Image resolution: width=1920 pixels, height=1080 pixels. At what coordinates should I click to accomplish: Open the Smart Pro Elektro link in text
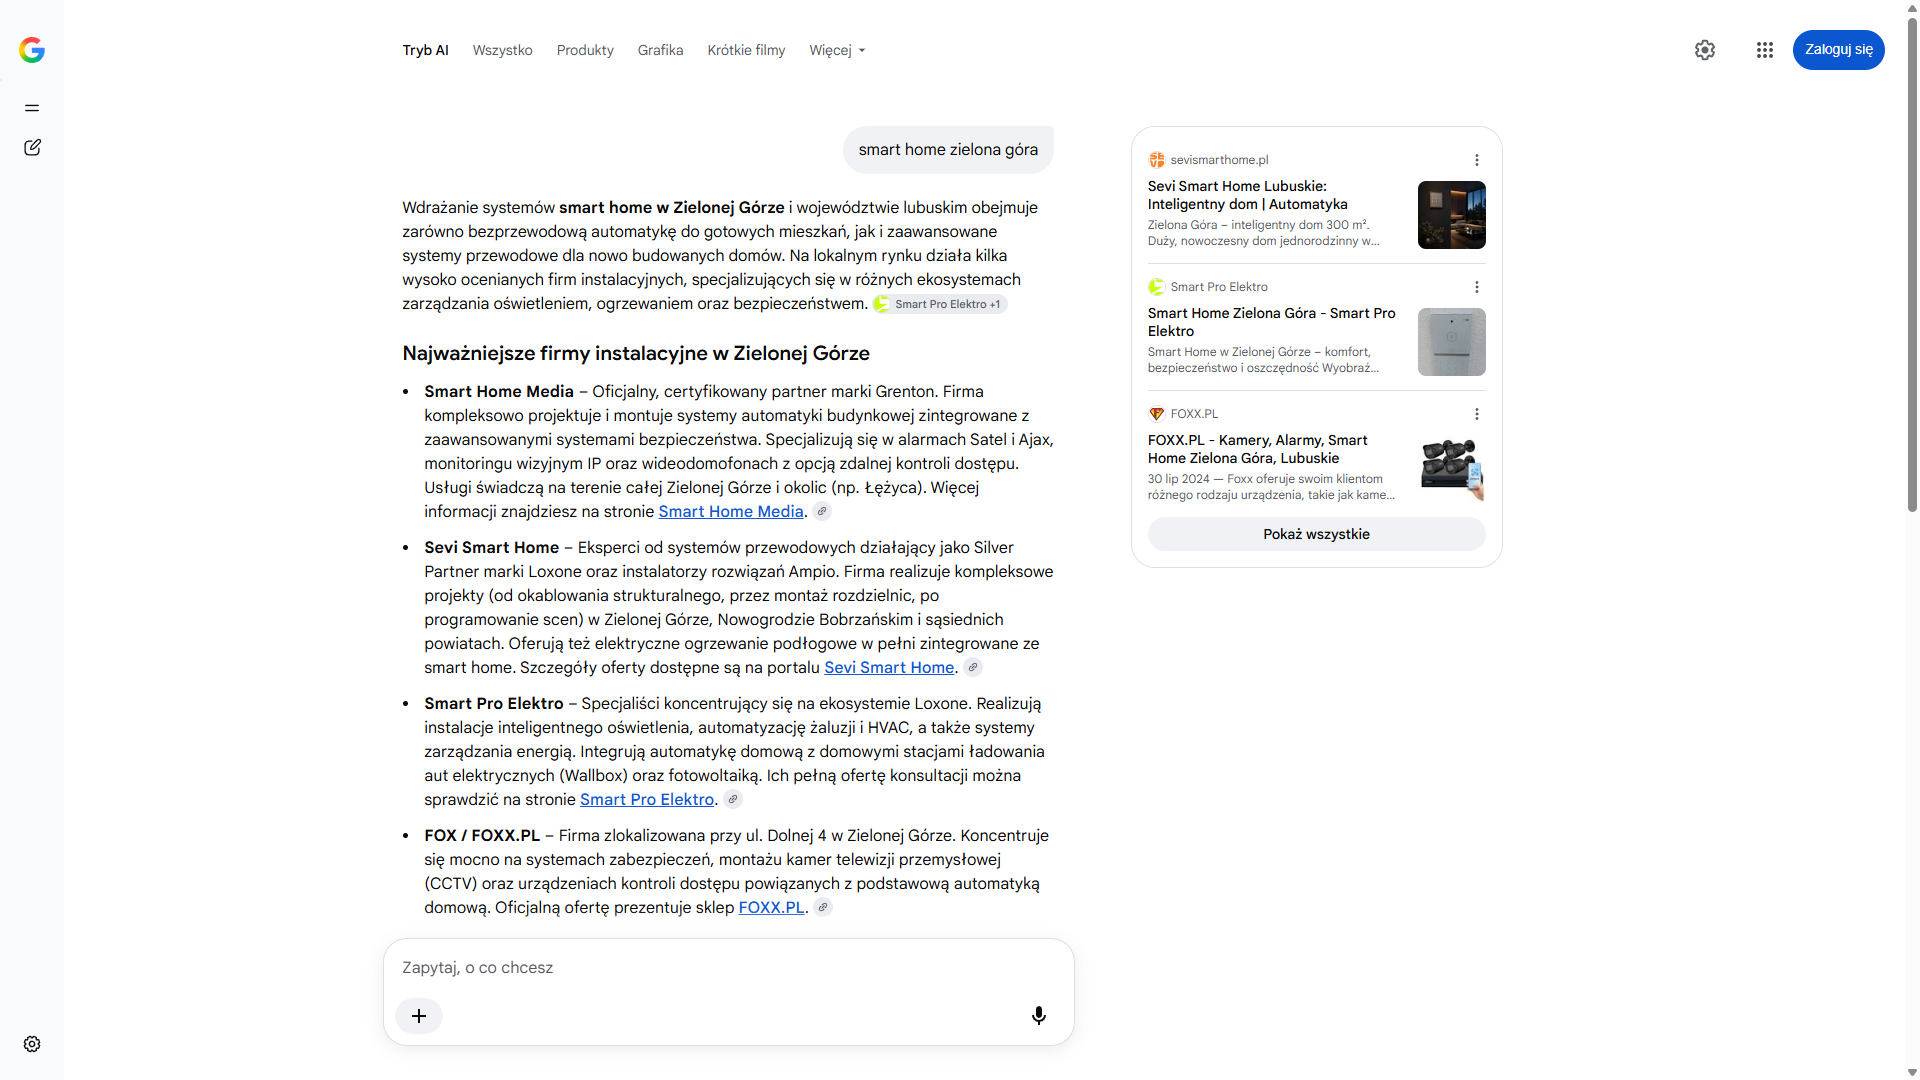click(647, 800)
